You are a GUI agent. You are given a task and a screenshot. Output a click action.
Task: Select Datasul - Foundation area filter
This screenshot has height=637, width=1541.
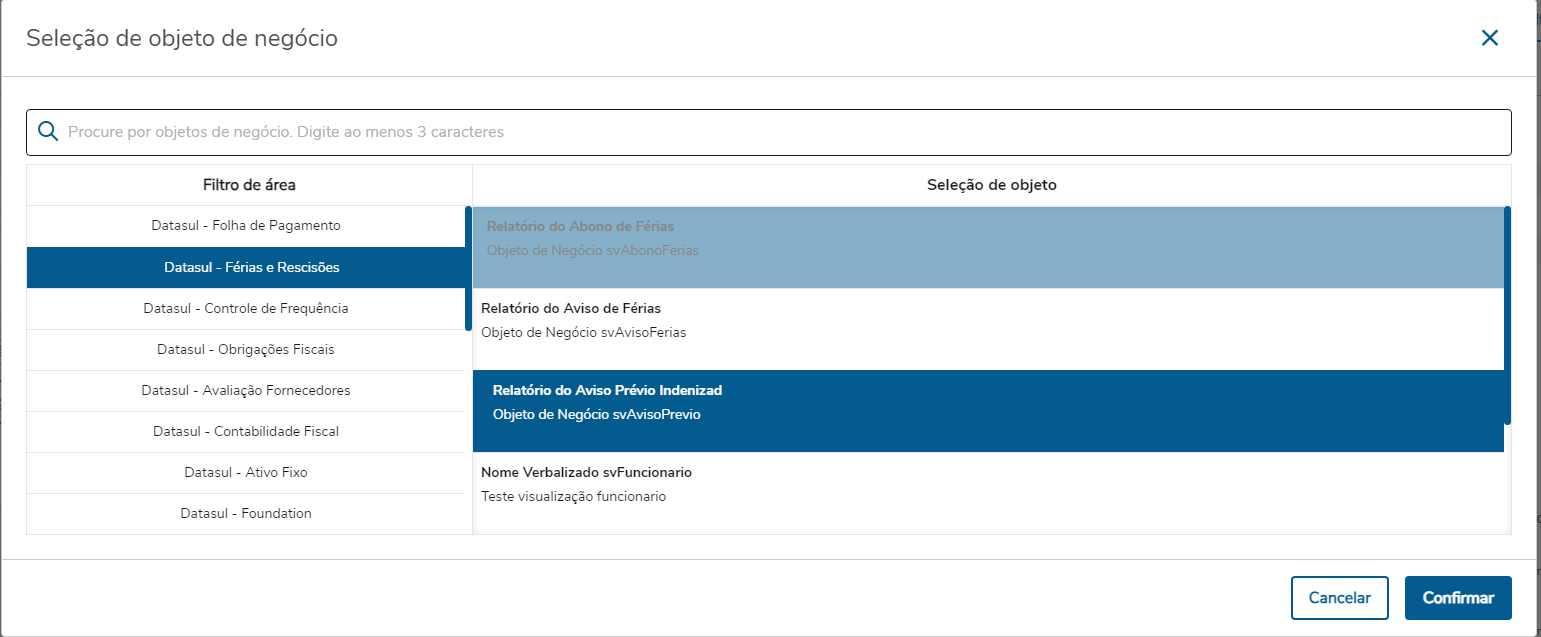pyautogui.click(x=246, y=513)
